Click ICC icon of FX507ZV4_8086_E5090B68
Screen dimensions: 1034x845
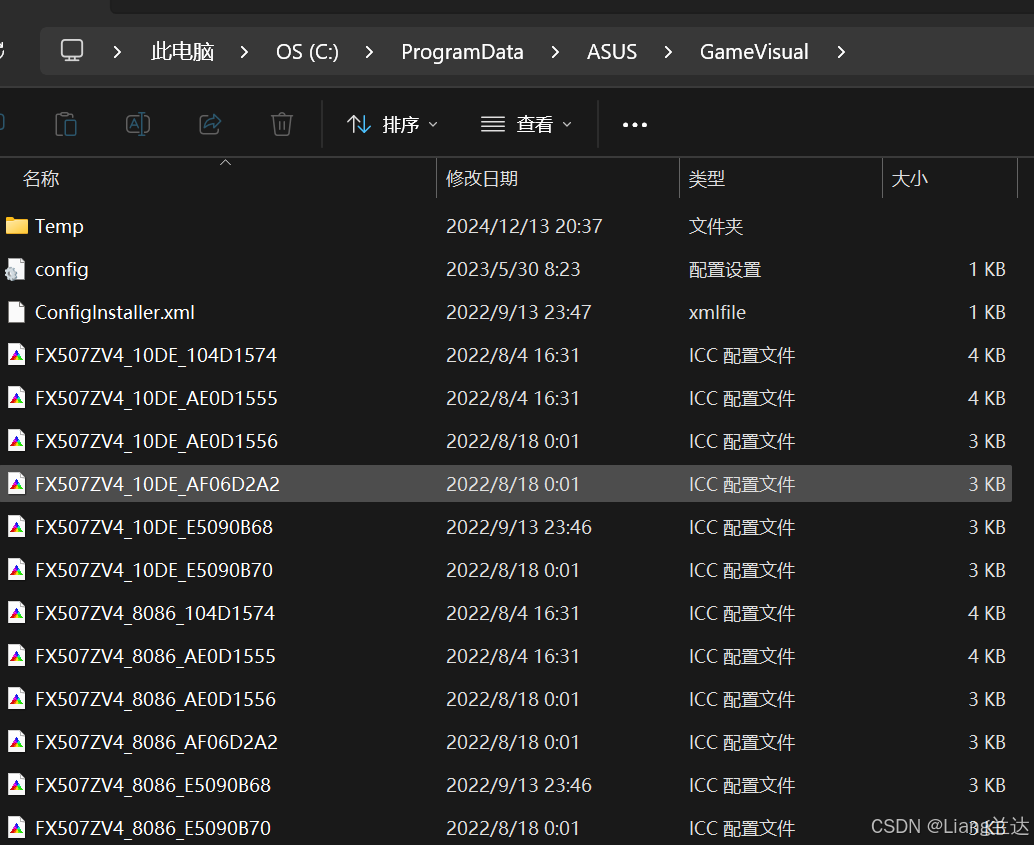[16, 785]
